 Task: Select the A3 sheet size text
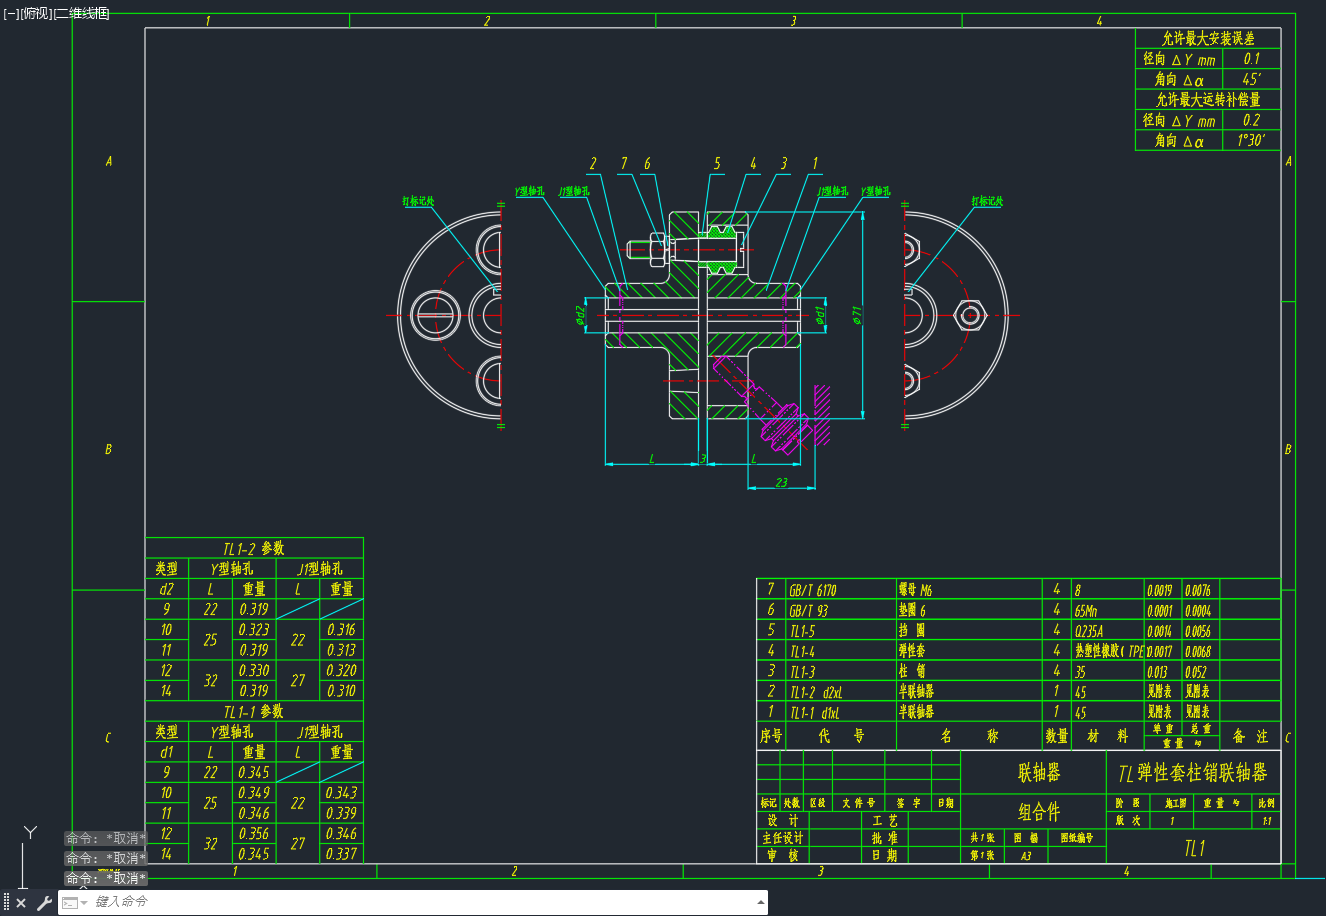point(1026,857)
